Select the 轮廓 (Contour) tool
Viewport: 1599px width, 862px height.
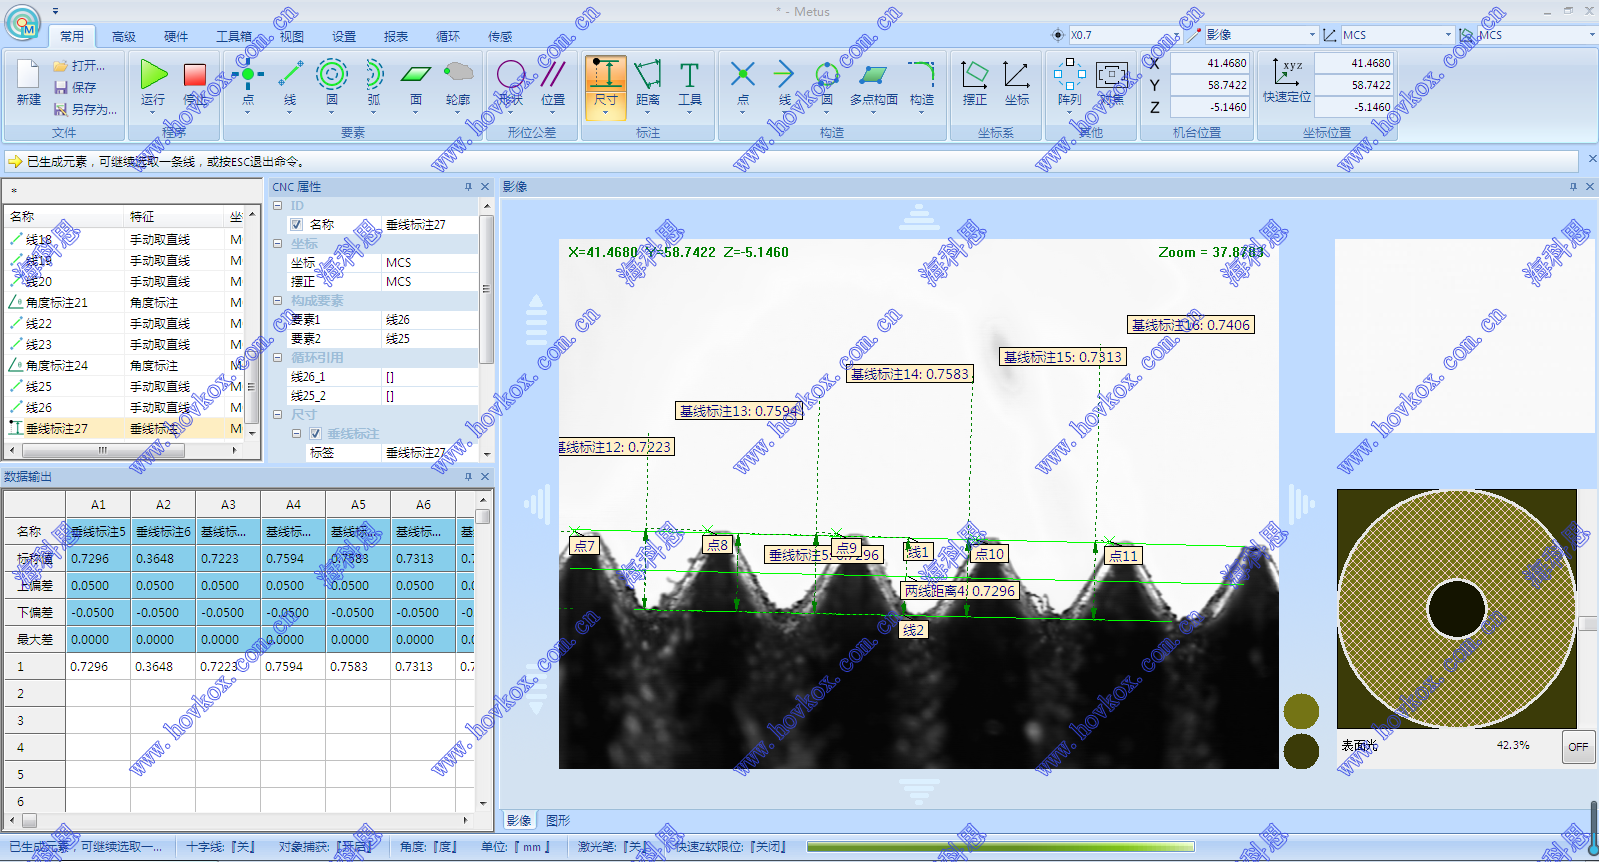(x=458, y=76)
